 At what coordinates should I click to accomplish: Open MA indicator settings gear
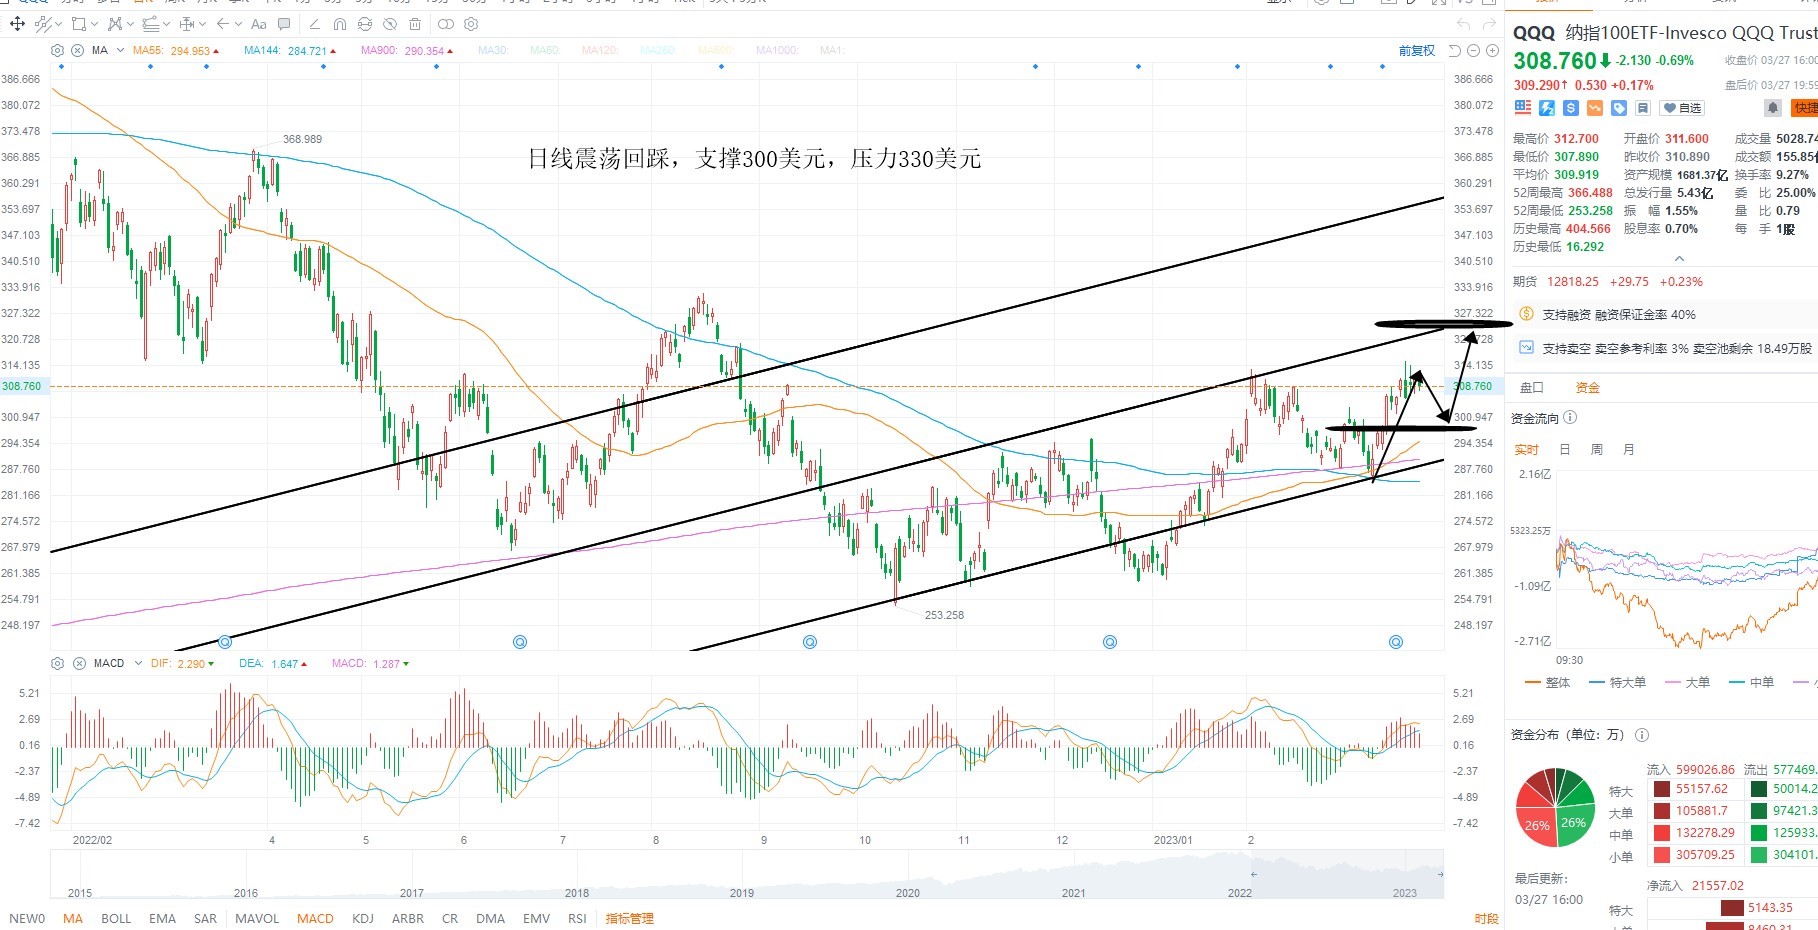pos(57,50)
